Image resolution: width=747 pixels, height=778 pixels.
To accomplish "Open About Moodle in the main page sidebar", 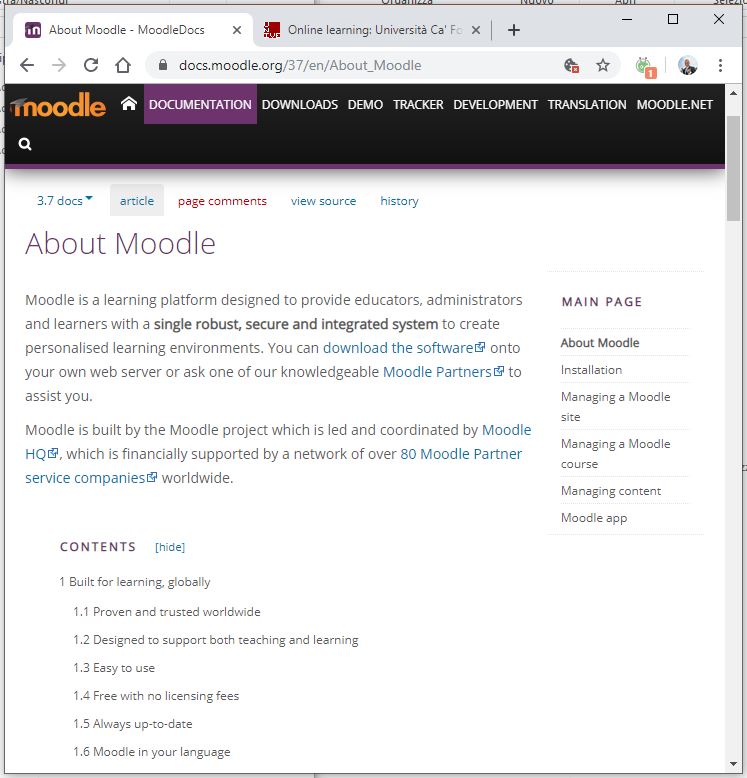I will (x=600, y=343).
